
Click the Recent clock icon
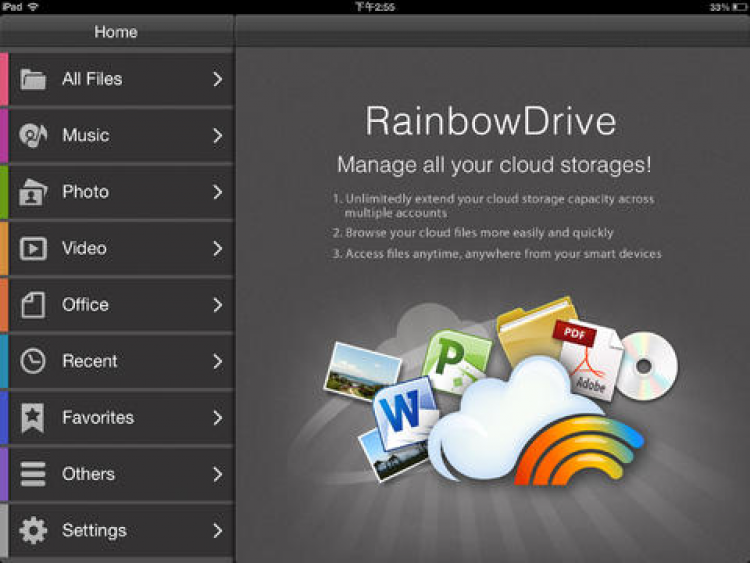pos(33,361)
